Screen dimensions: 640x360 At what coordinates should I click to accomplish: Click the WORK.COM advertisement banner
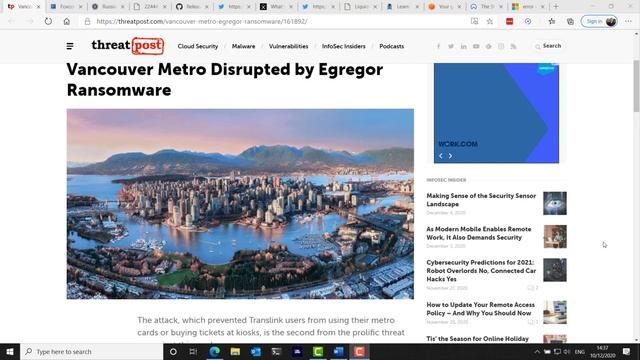(496, 113)
